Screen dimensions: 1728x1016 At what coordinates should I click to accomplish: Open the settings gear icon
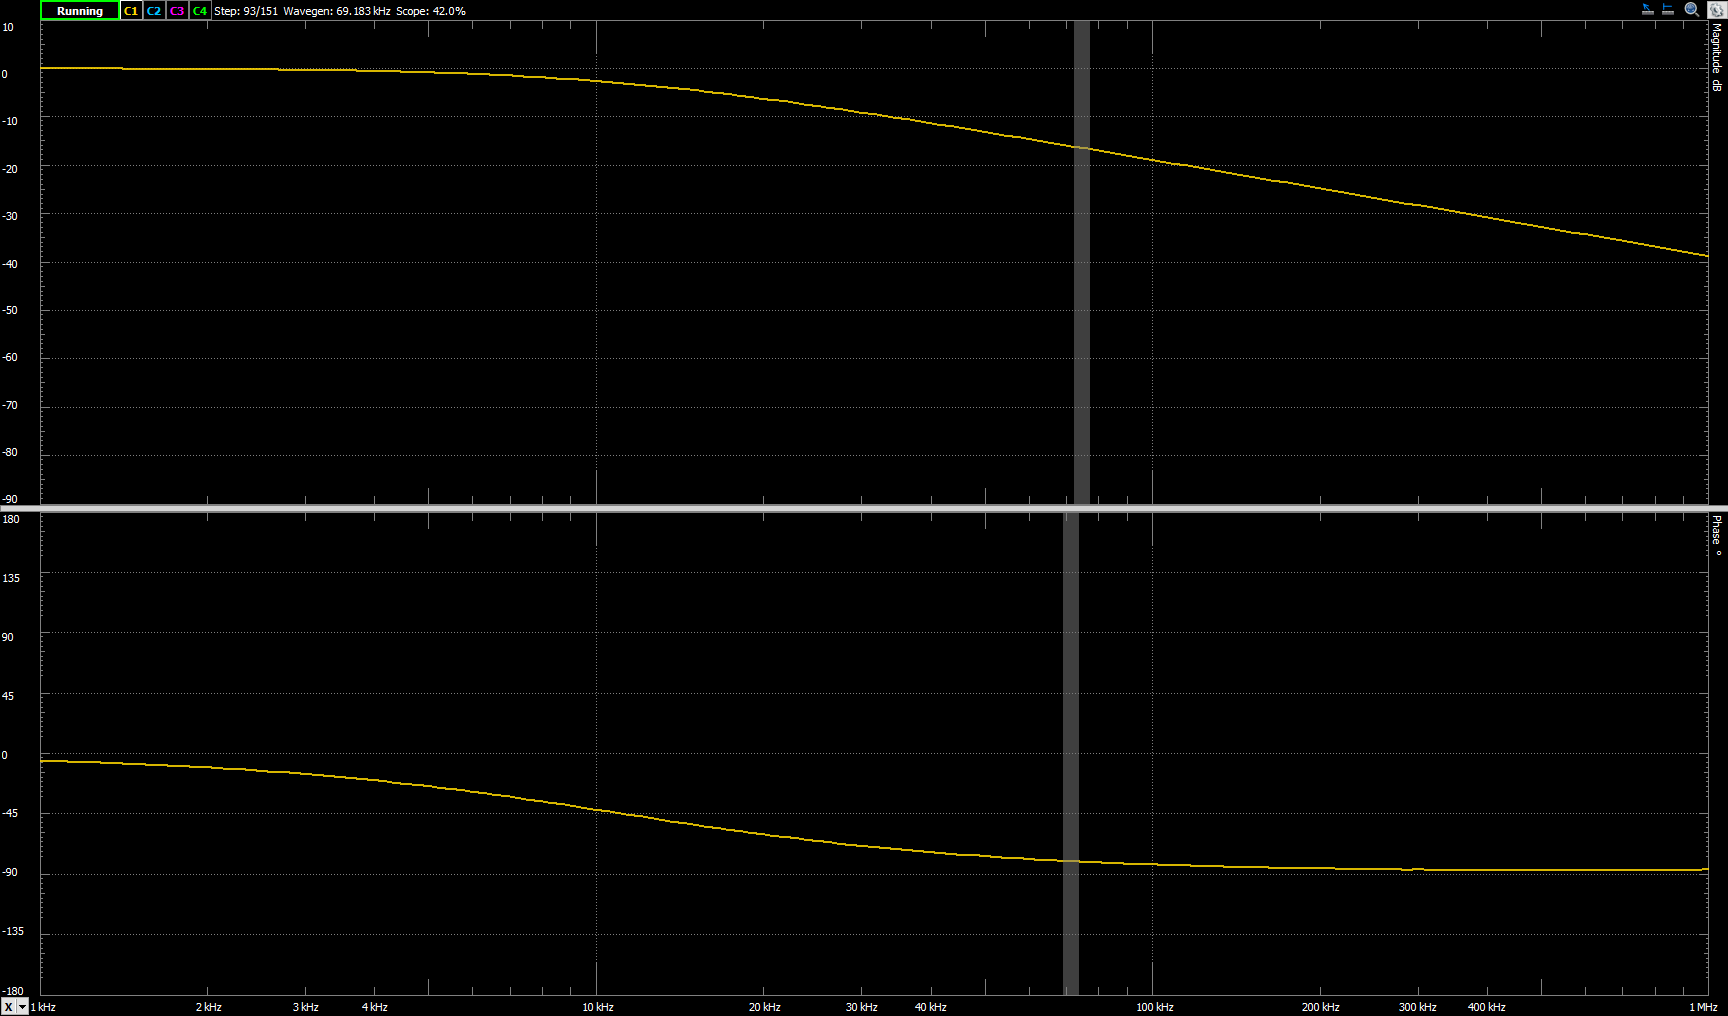pos(1716,10)
